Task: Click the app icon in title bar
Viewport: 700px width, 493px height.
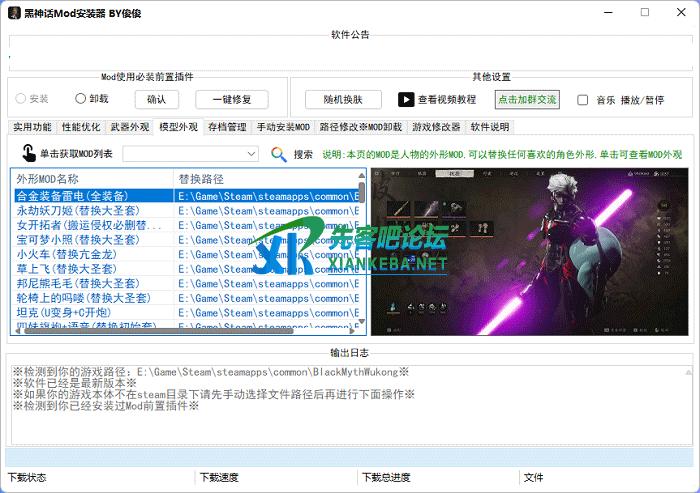Action: (x=14, y=13)
